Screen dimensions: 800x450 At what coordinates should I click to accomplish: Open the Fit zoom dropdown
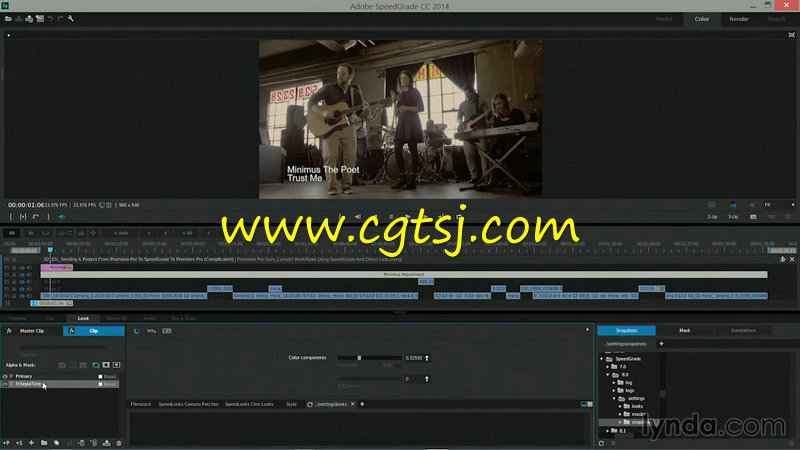pos(779,205)
